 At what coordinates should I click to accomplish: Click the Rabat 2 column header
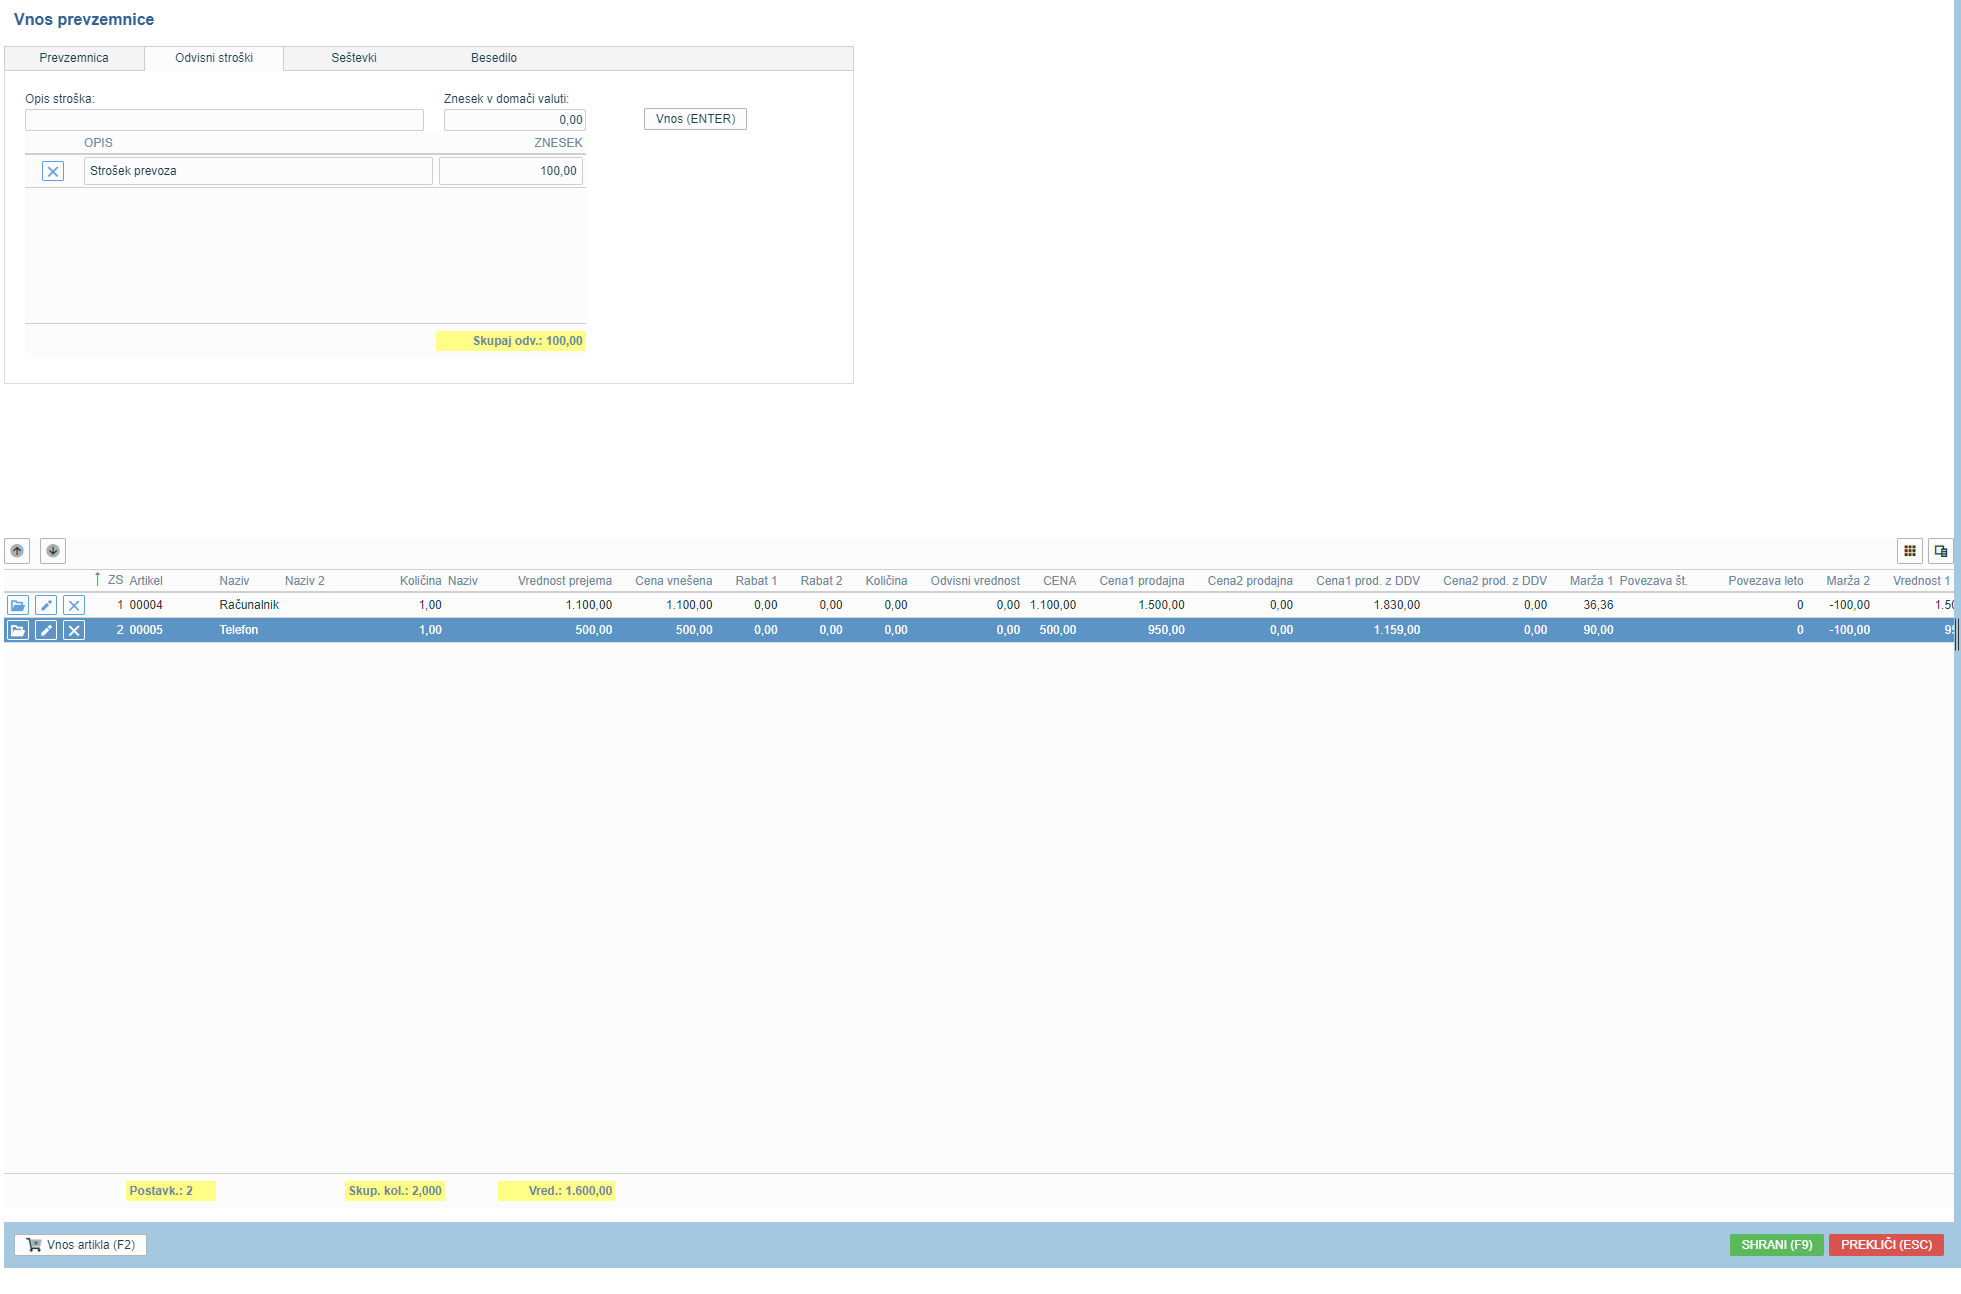pyautogui.click(x=821, y=581)
